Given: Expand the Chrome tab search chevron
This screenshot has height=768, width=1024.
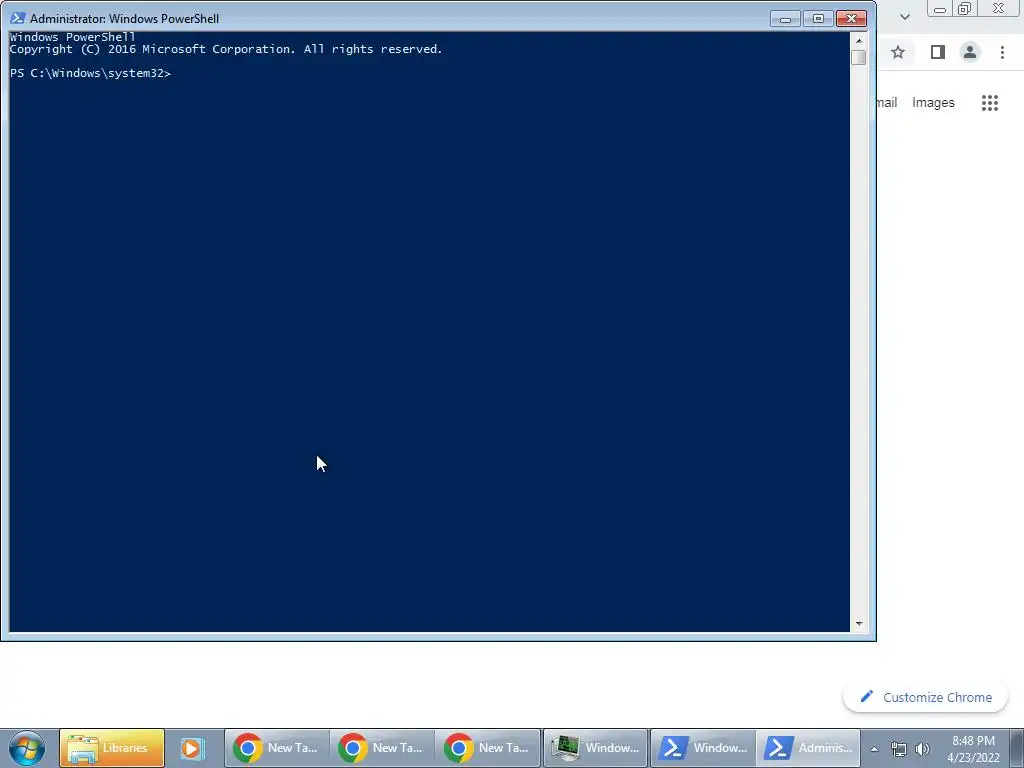Looking at the screenshot, I should point(904,17).
